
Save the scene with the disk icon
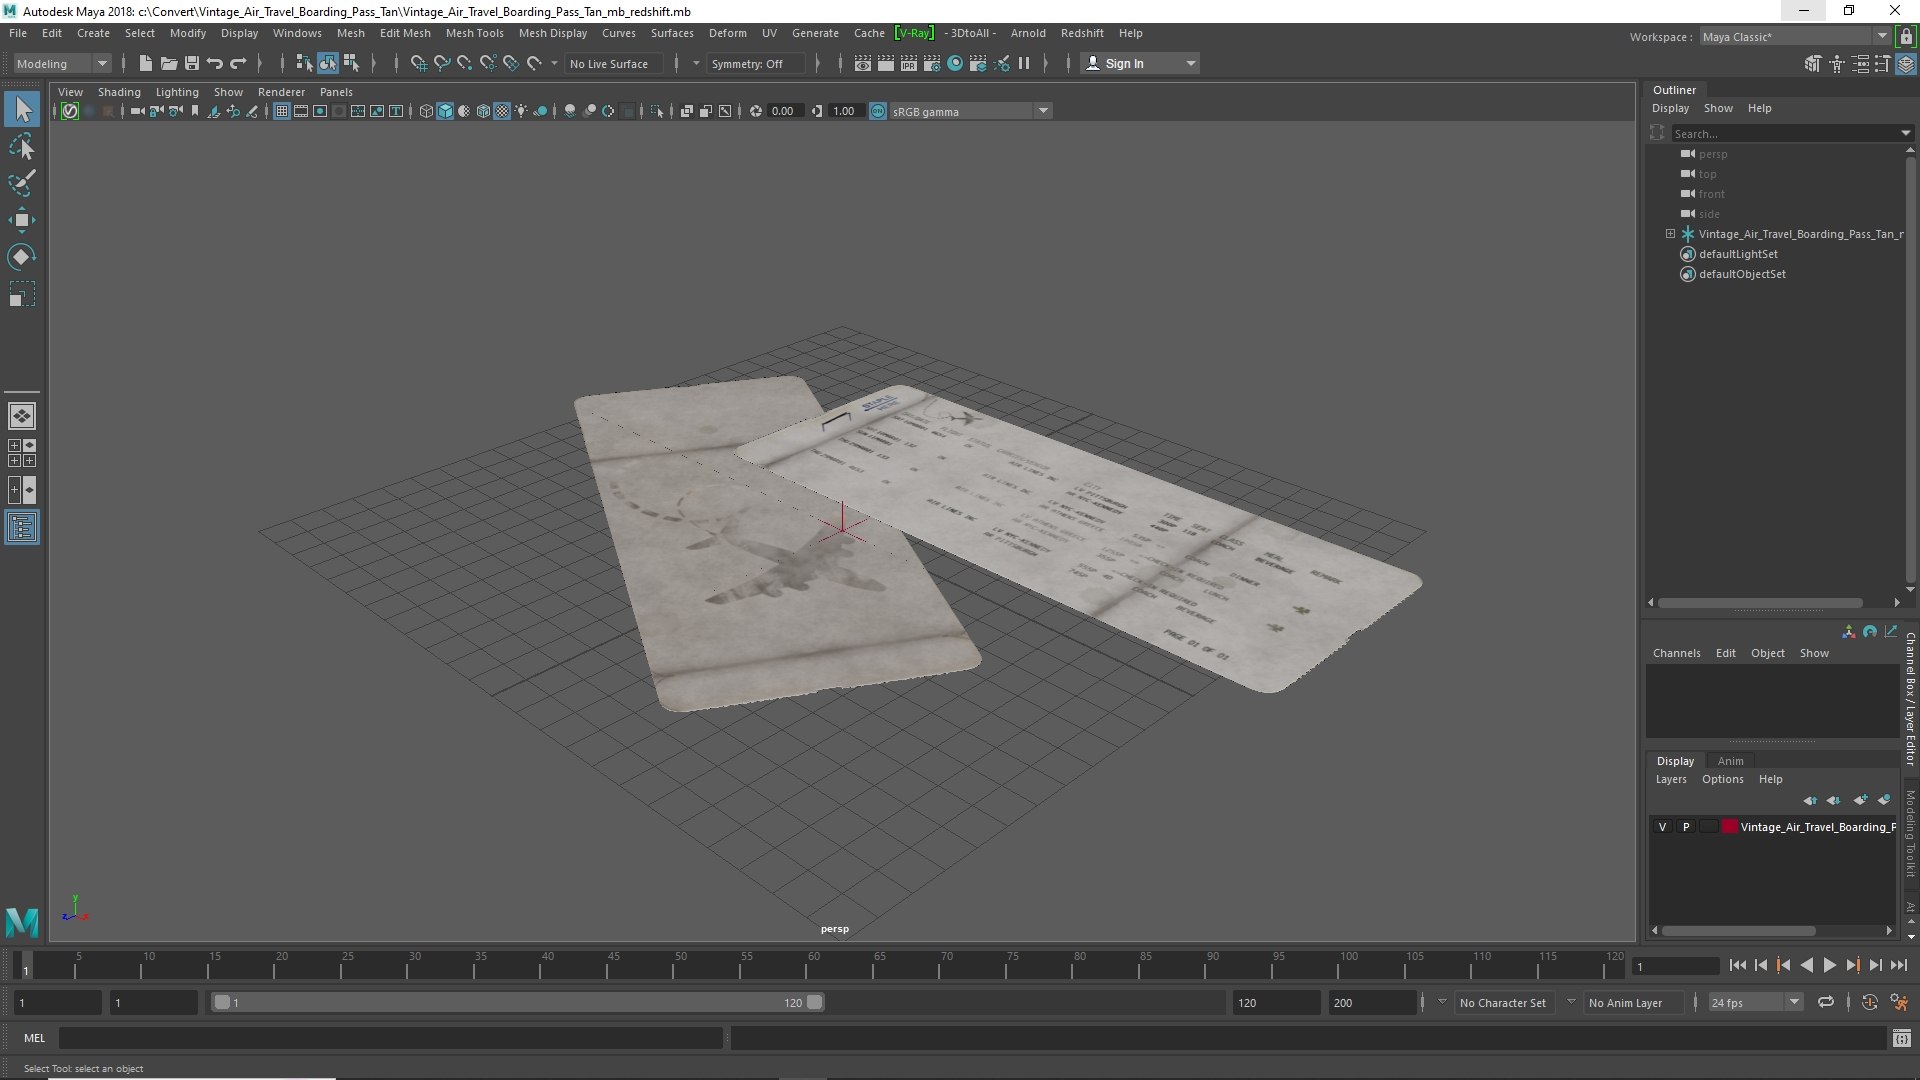point(192,63)
